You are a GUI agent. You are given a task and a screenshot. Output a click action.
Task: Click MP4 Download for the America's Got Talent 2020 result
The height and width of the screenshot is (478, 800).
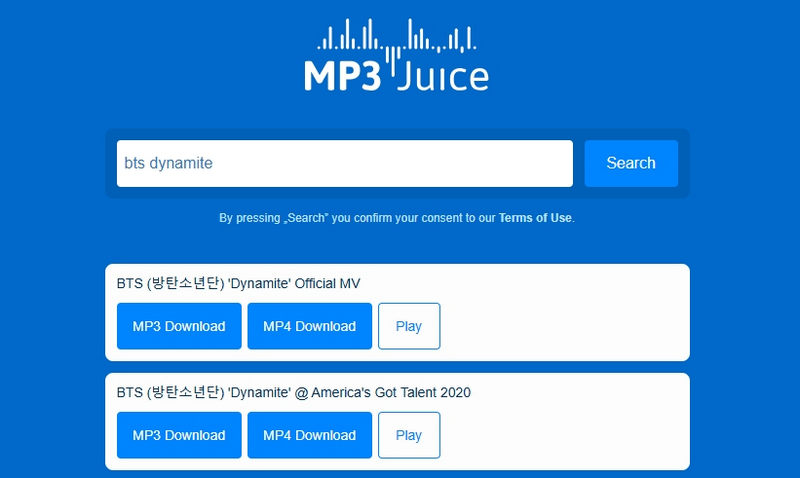(x=310, y=435)
